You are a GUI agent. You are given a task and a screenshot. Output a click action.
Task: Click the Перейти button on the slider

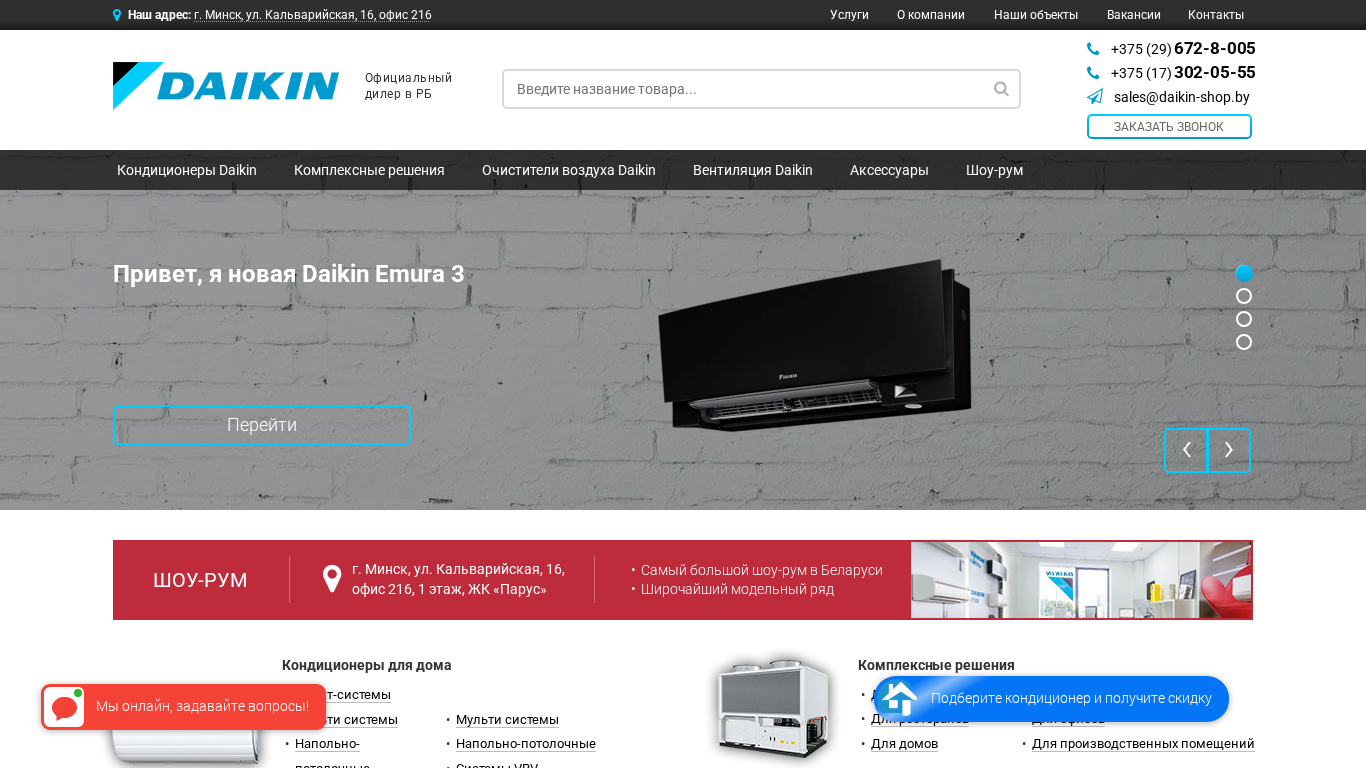262,425
